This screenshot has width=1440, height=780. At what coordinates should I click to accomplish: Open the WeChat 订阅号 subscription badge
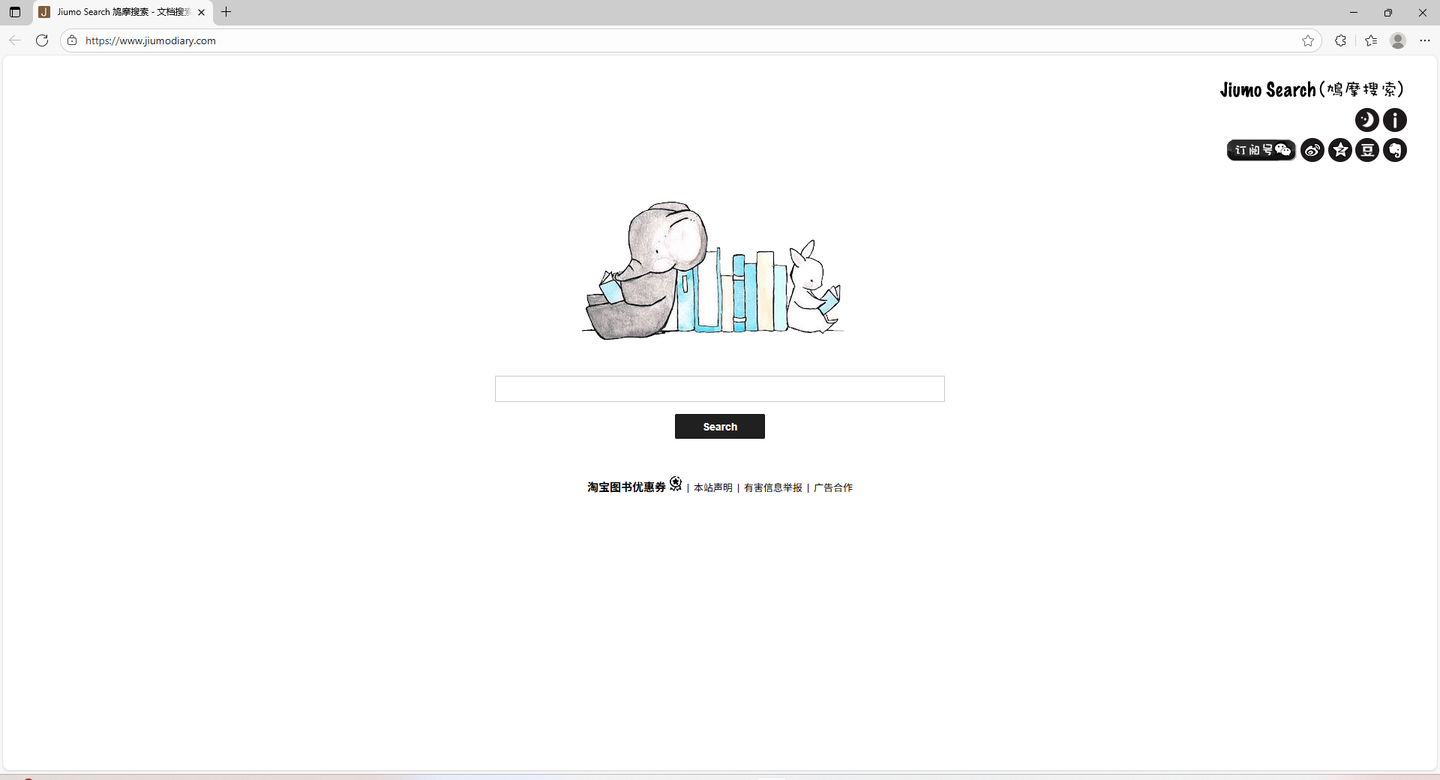[x=1262, y=150]
